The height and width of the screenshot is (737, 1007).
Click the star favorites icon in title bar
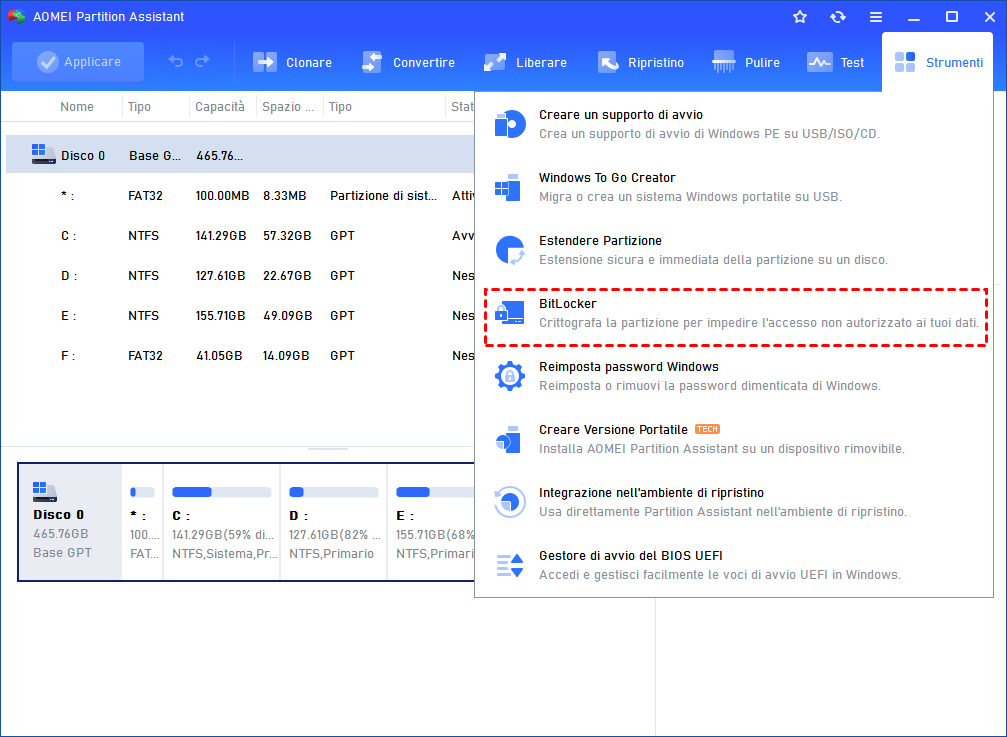pyautogui.click(x=800, y=17)
